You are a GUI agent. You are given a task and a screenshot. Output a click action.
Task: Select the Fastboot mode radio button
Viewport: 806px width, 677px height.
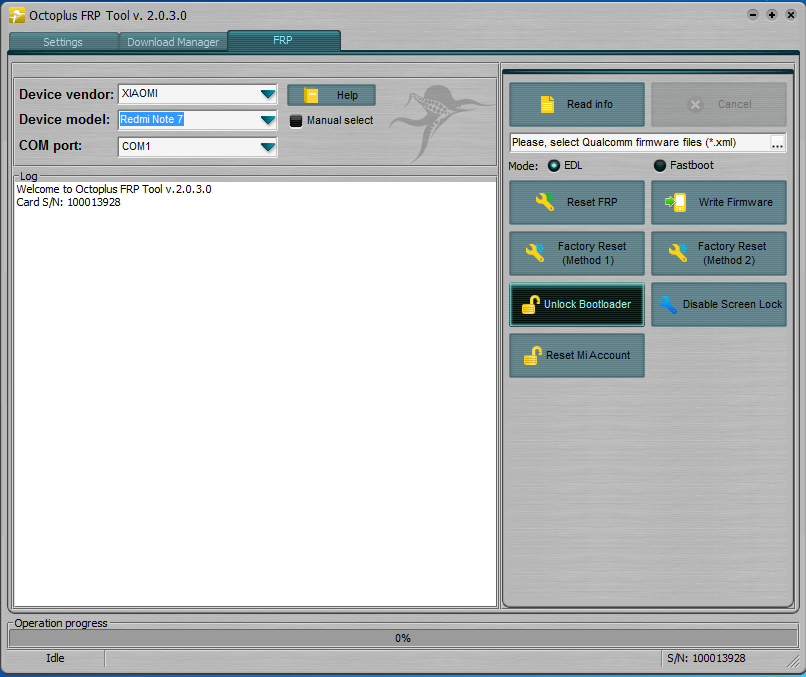point(660,166)
